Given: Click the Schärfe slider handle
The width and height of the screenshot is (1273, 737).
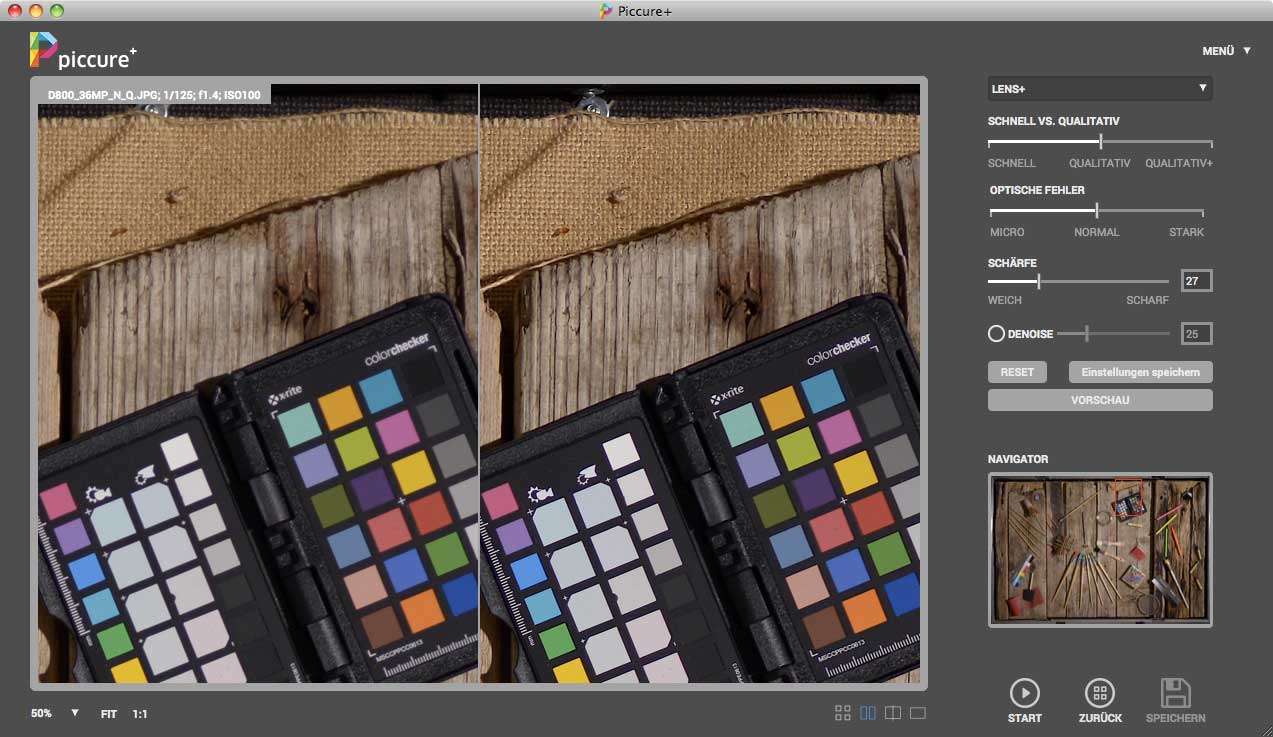Looking at the screenshot, I should (x=1038, y=282).
